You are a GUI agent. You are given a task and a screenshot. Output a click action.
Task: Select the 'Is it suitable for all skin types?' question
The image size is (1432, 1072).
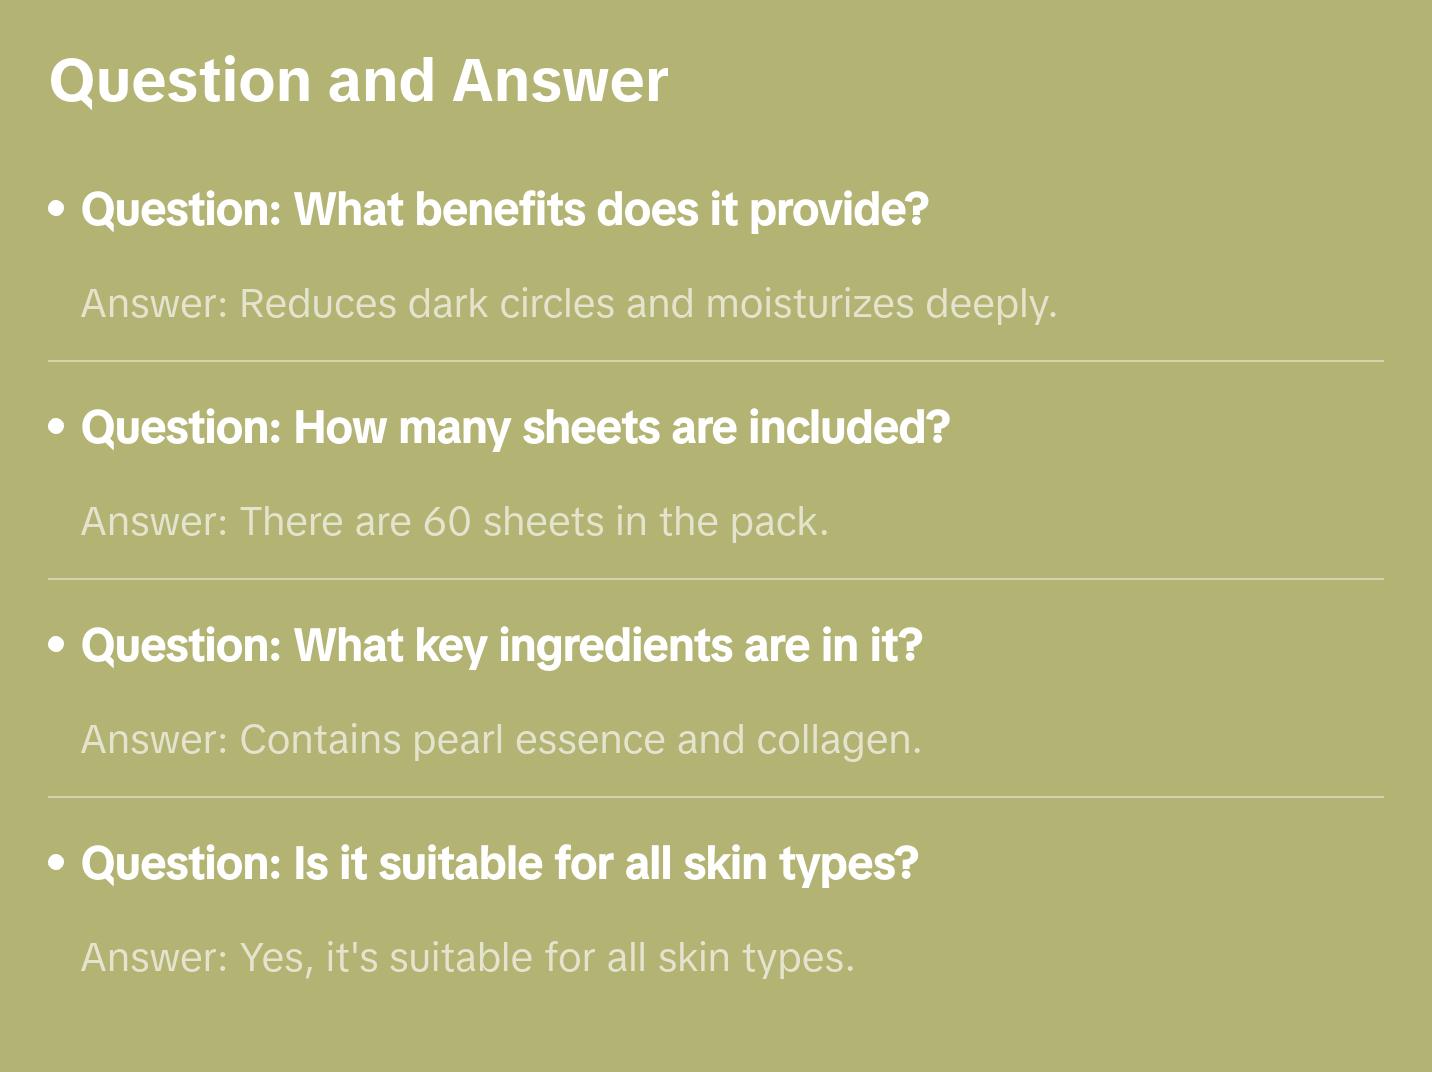(499, 864)
